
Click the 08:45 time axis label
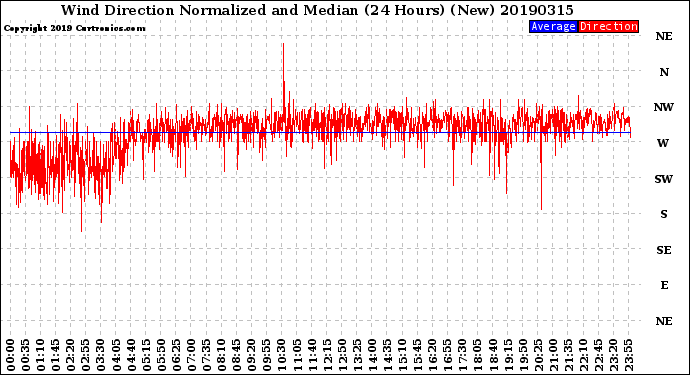[x=236, y=355]
